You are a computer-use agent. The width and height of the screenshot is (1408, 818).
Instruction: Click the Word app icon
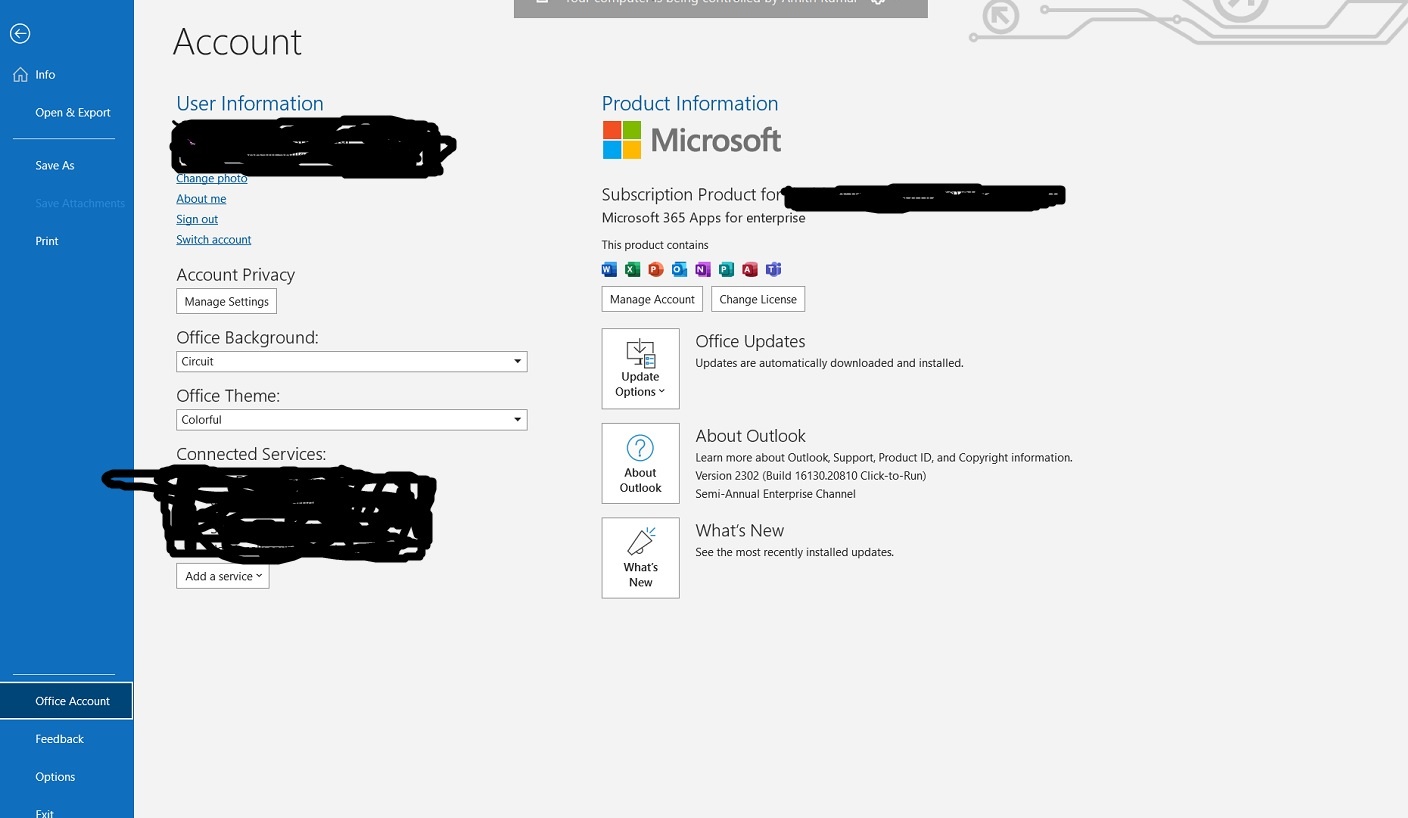tap(609, 269)
